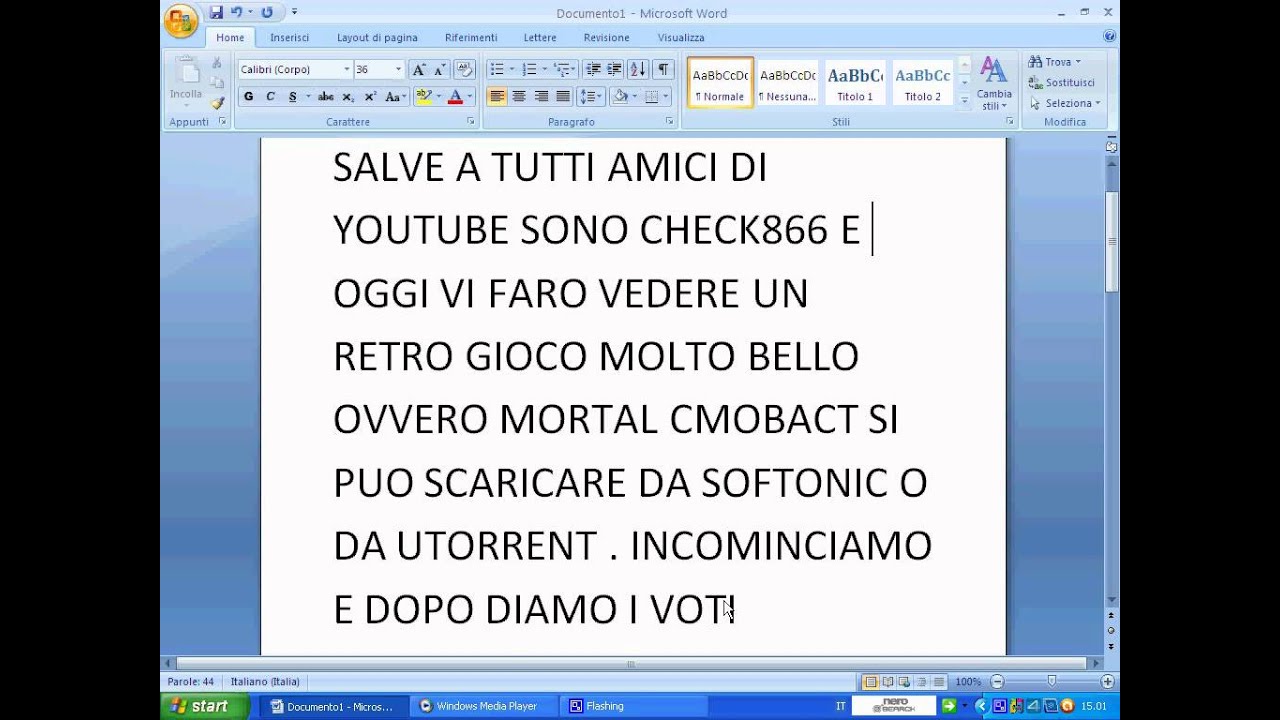This screenshot has height=720, width=1280.
Task: Open the Calibri (Corpo) font name dropdown
Action: (x=347, y=69)
